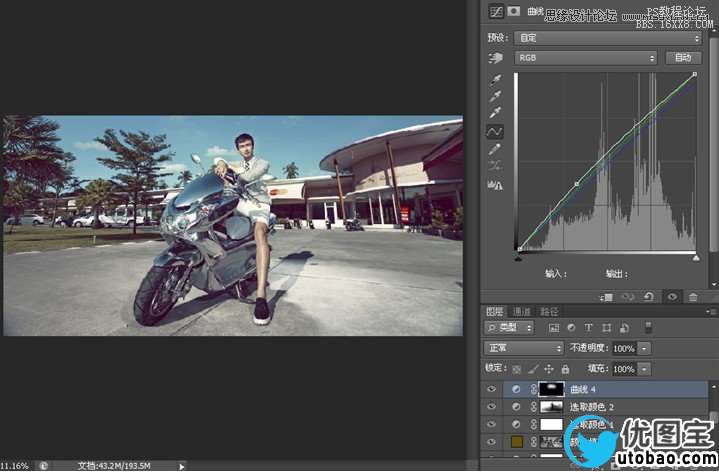Filter layers by adjustment layer type
This screenshot has width=719, height=472.
click(x=571, y=328)
